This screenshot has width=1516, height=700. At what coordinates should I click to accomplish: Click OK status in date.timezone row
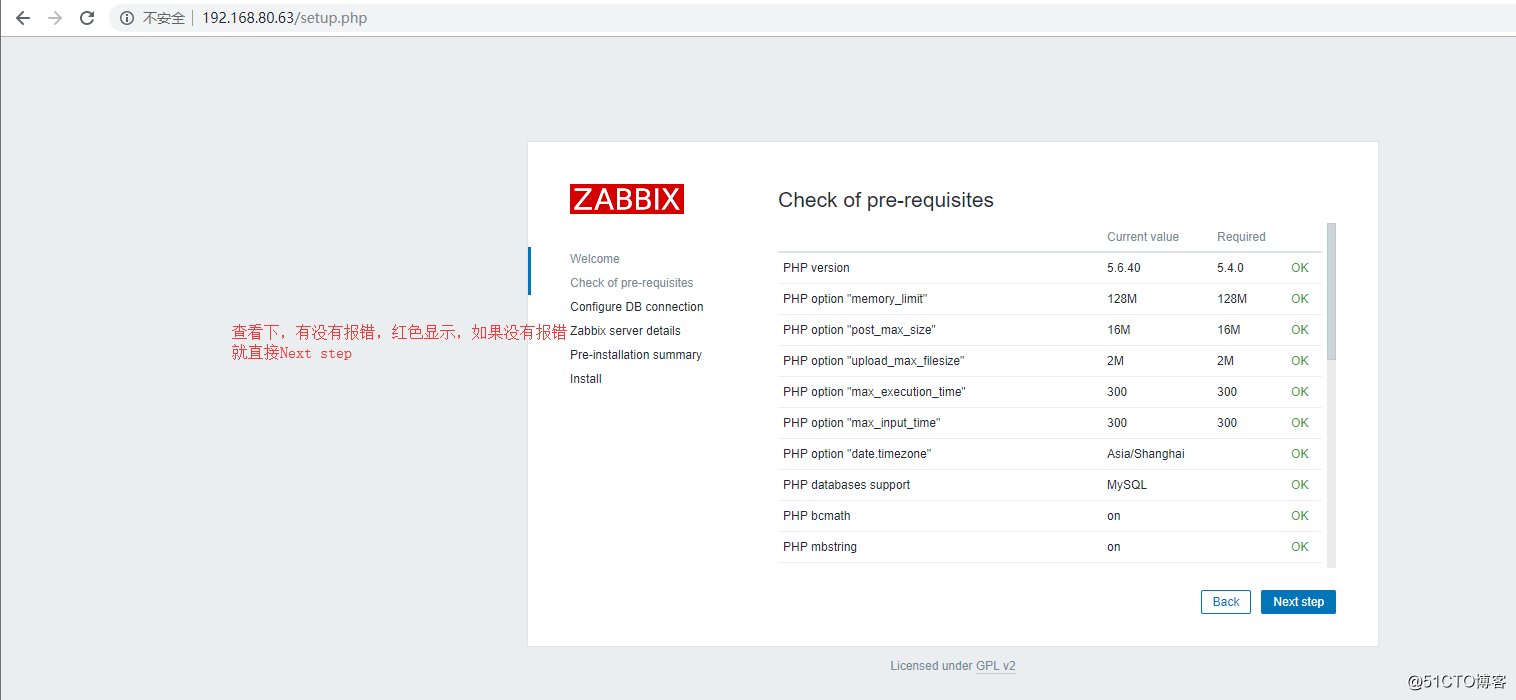pos(1299,454)
